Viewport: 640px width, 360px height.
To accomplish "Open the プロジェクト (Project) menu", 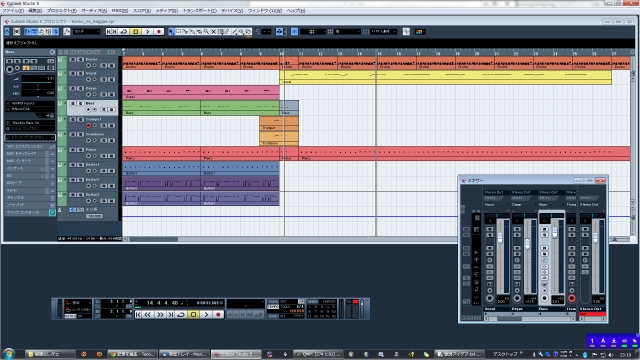I will coord(62,11).
